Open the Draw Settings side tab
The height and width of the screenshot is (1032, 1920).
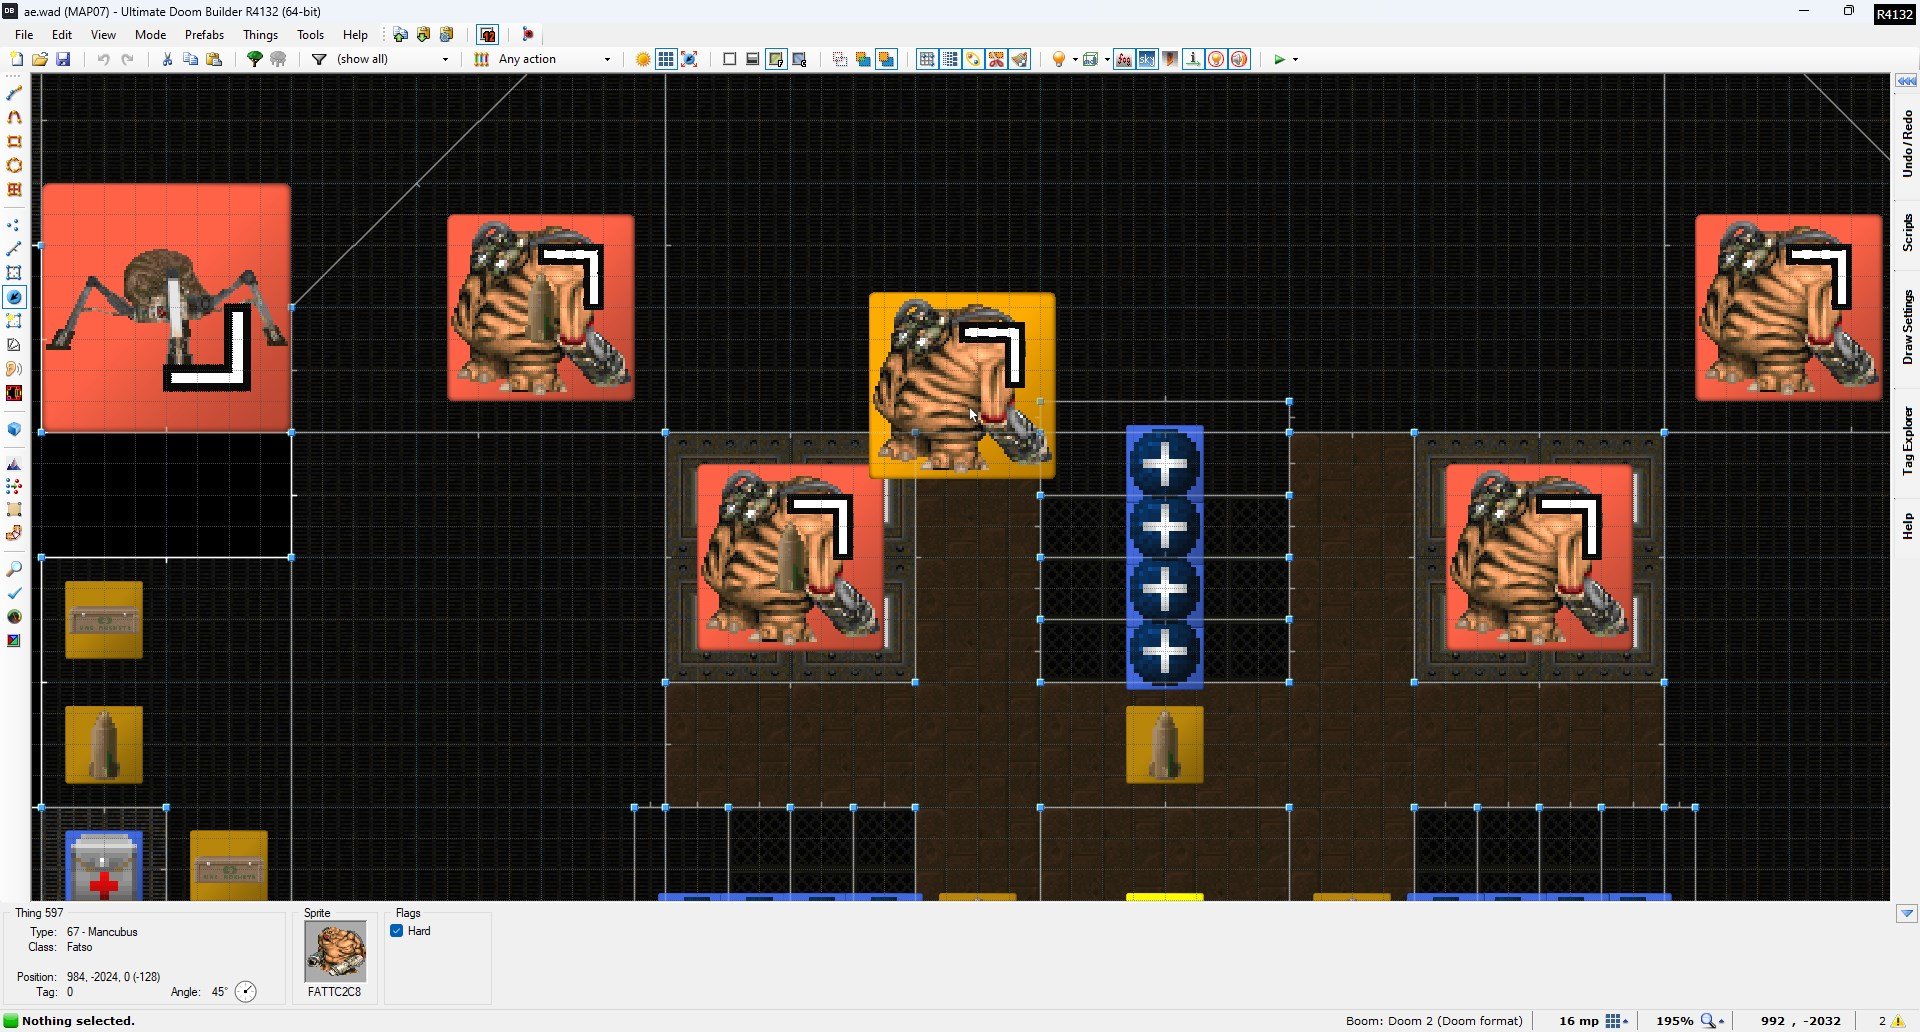tap(1907, 327)
